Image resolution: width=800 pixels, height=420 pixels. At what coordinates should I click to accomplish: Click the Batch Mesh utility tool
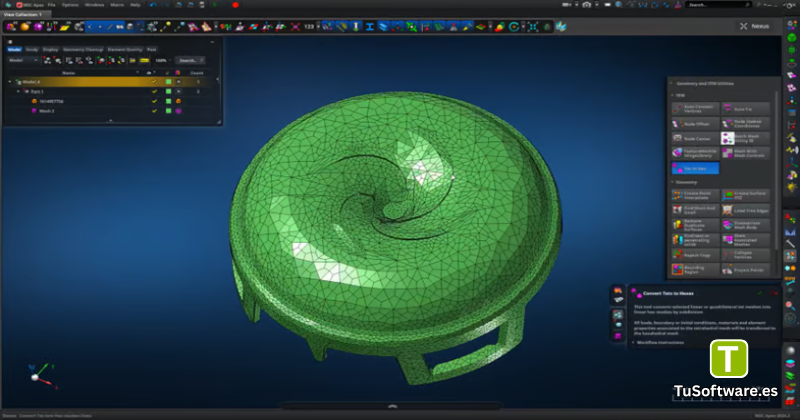coord(745,138)
